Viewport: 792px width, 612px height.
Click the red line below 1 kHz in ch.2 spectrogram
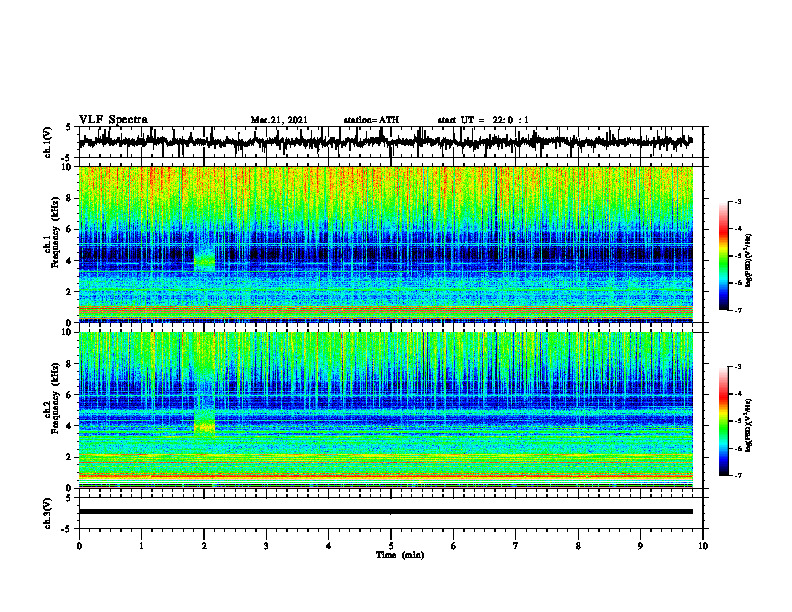(x=385, y=476)
